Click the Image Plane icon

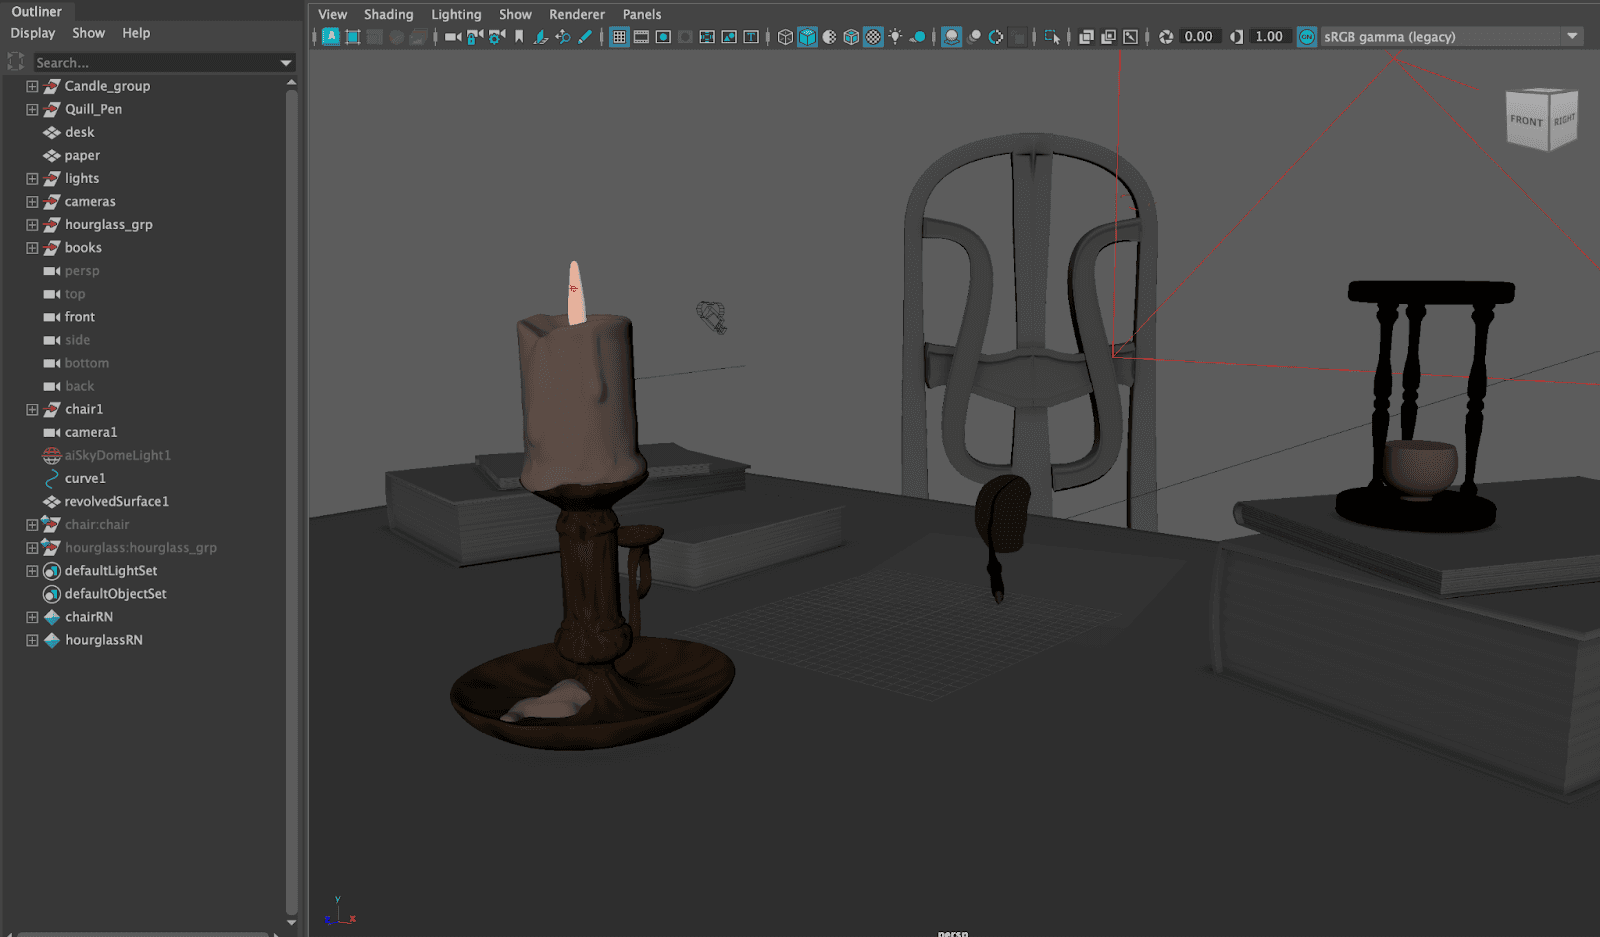(x=541, y=37)
